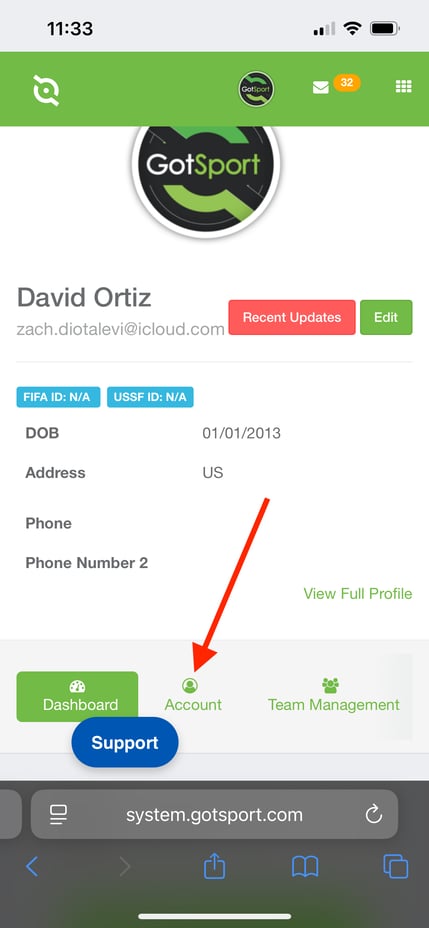Image resolution: width=429 pixels, height=928 pixels.
Task: Tap the 32 unread notification badge
Action: [x=347, y=83]
